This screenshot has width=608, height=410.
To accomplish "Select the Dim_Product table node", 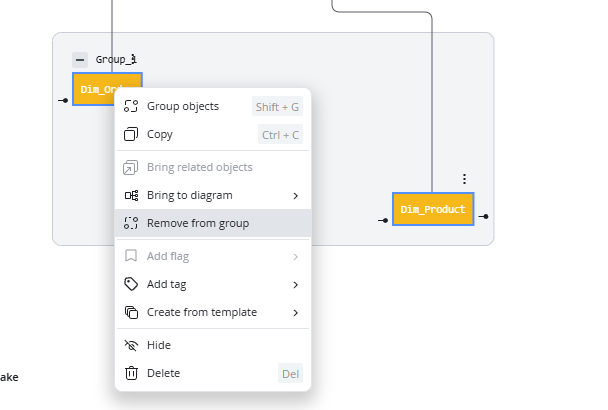I will [x=433, y=209].
